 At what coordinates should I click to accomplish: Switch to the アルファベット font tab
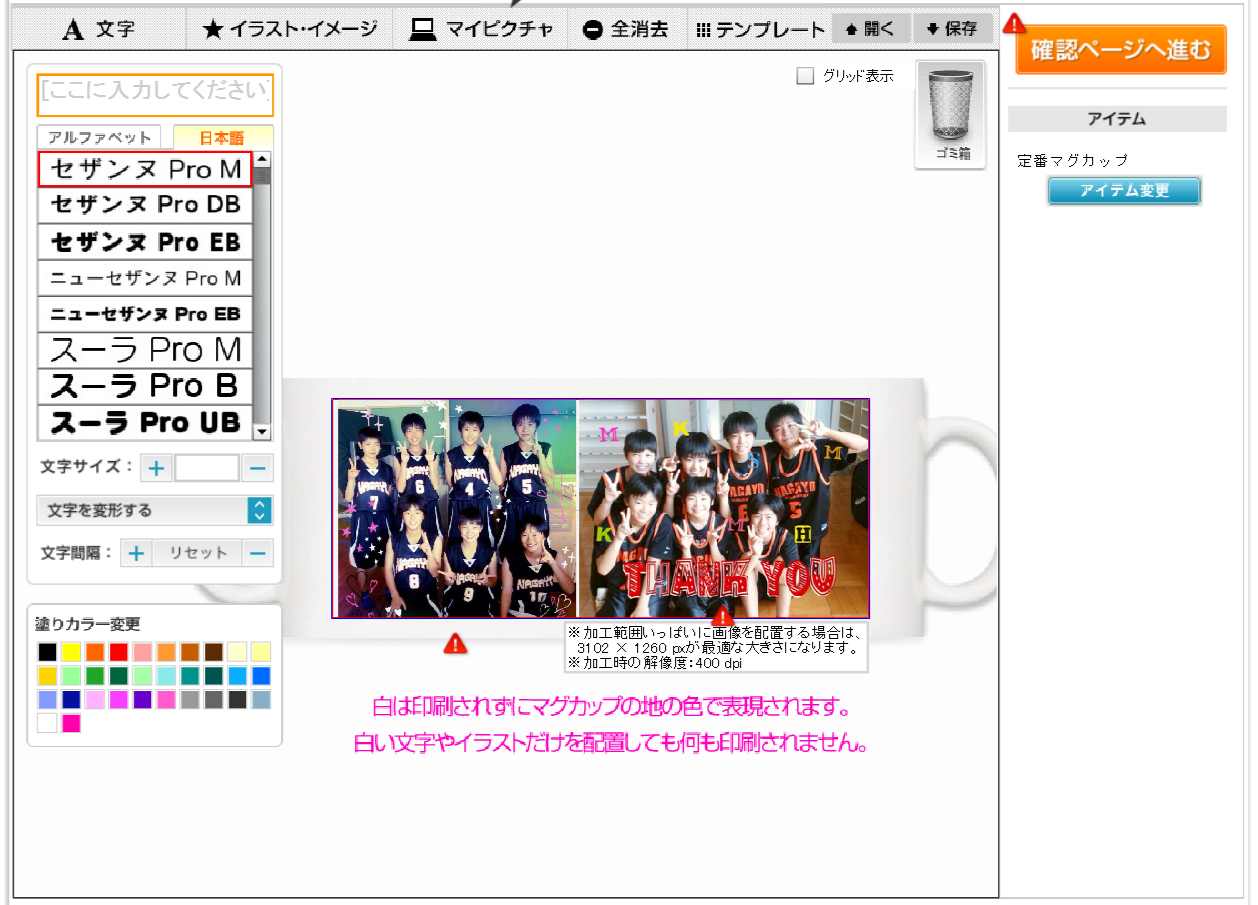click(100, 138)
